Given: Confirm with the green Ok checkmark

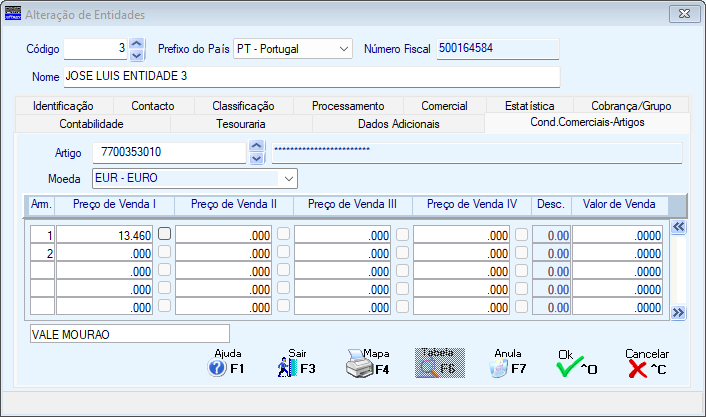Looking at the screenshot, I should click(x=569, y=366).
